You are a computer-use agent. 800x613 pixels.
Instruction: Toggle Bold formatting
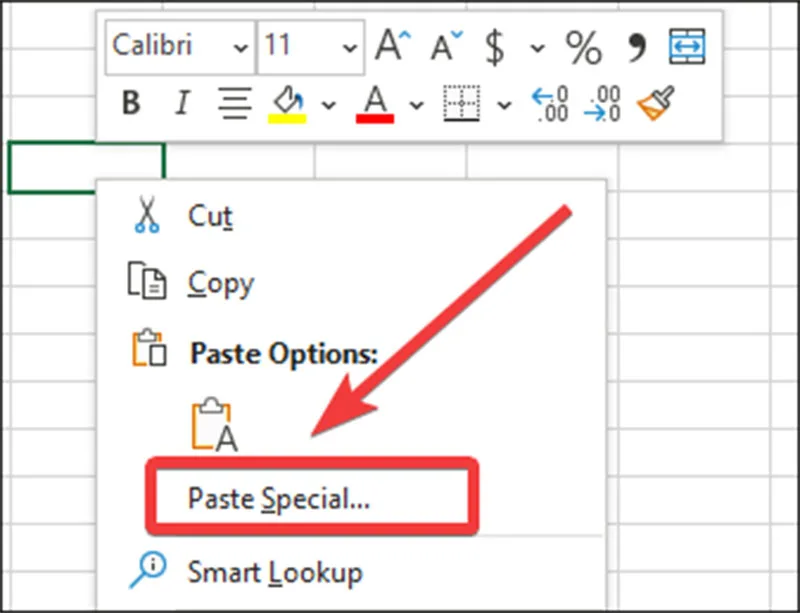click(131, 103)
